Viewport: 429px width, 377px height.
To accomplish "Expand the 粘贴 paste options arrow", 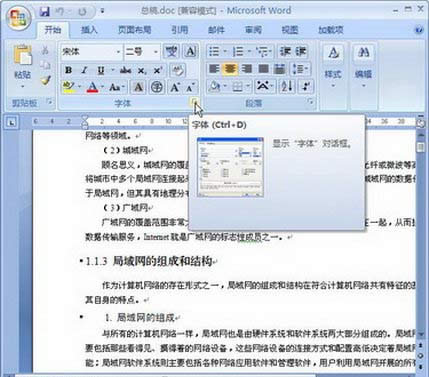I will (23, 87).
